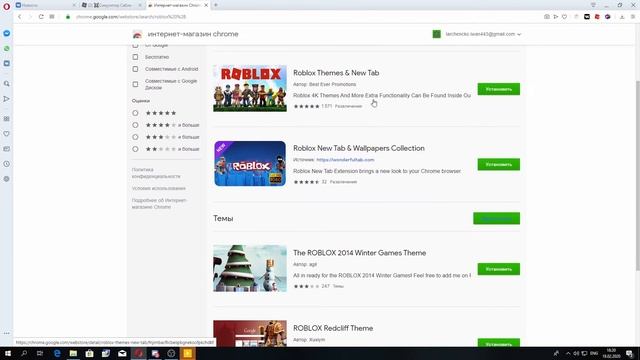
Task: Open VK panel in Opera sidebar
Action: pyautogui.click(x=7, y=64)
